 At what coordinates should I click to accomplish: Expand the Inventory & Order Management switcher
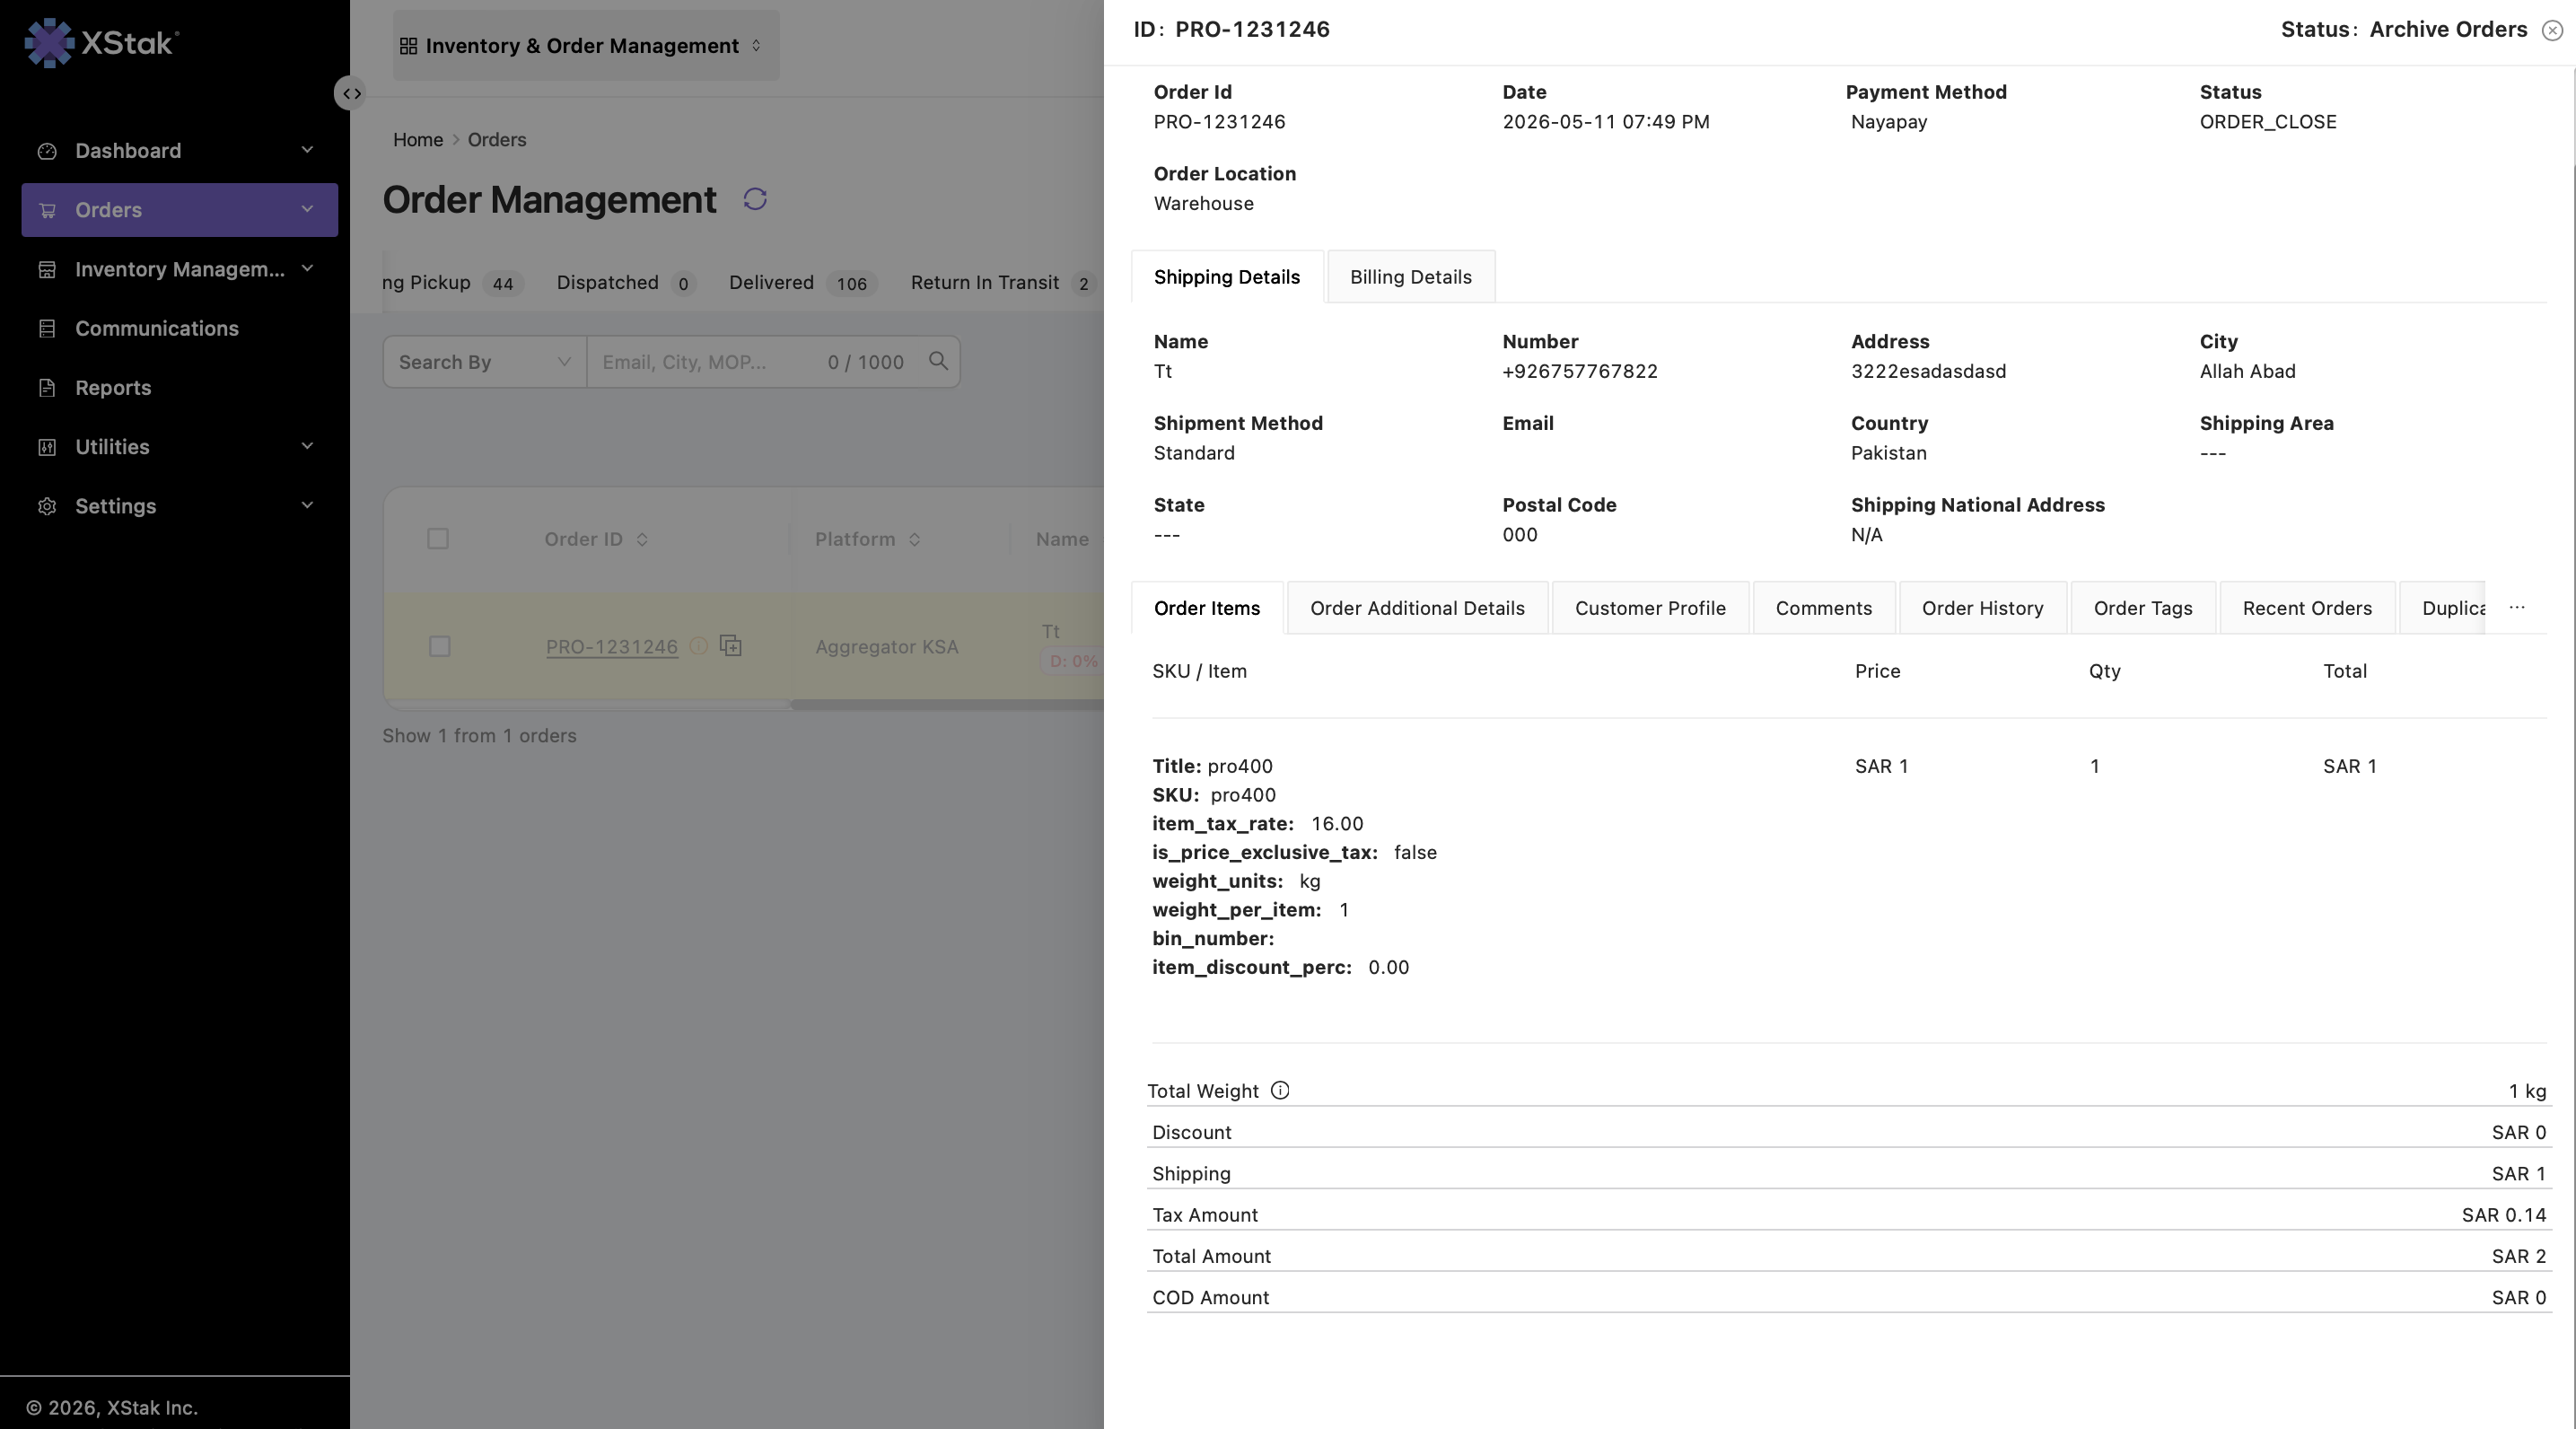(x=586, y=45)
